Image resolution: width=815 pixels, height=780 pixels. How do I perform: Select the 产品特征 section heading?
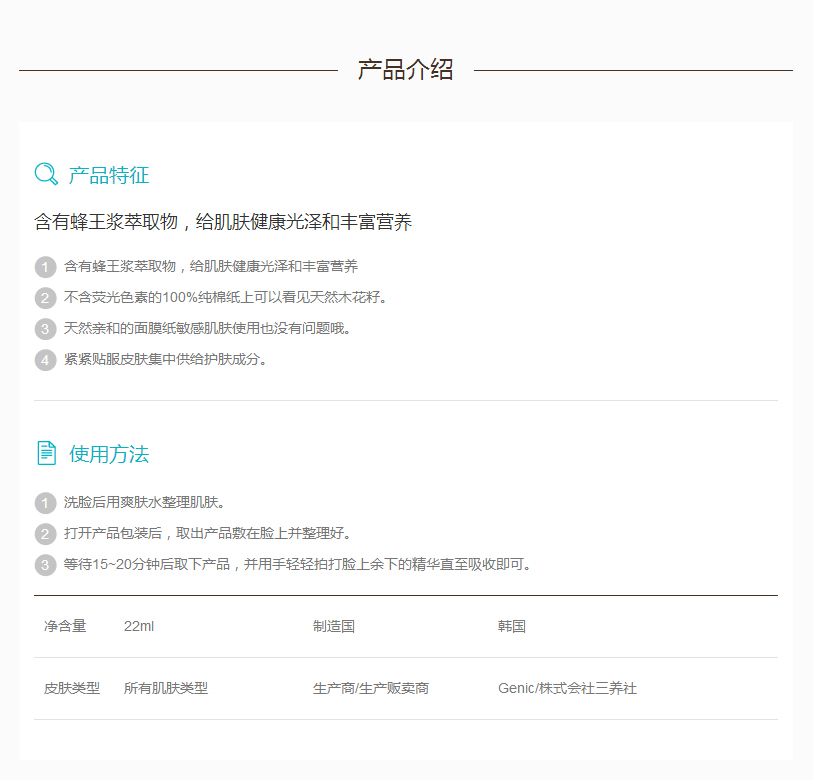coord(109,176)
